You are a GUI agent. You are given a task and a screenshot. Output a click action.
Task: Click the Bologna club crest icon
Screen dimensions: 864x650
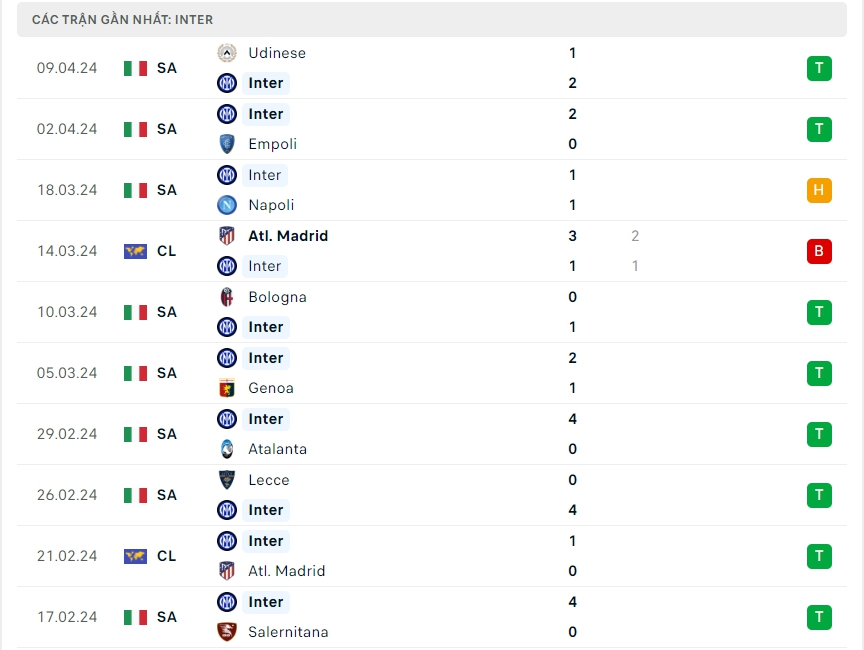(227, 297)
